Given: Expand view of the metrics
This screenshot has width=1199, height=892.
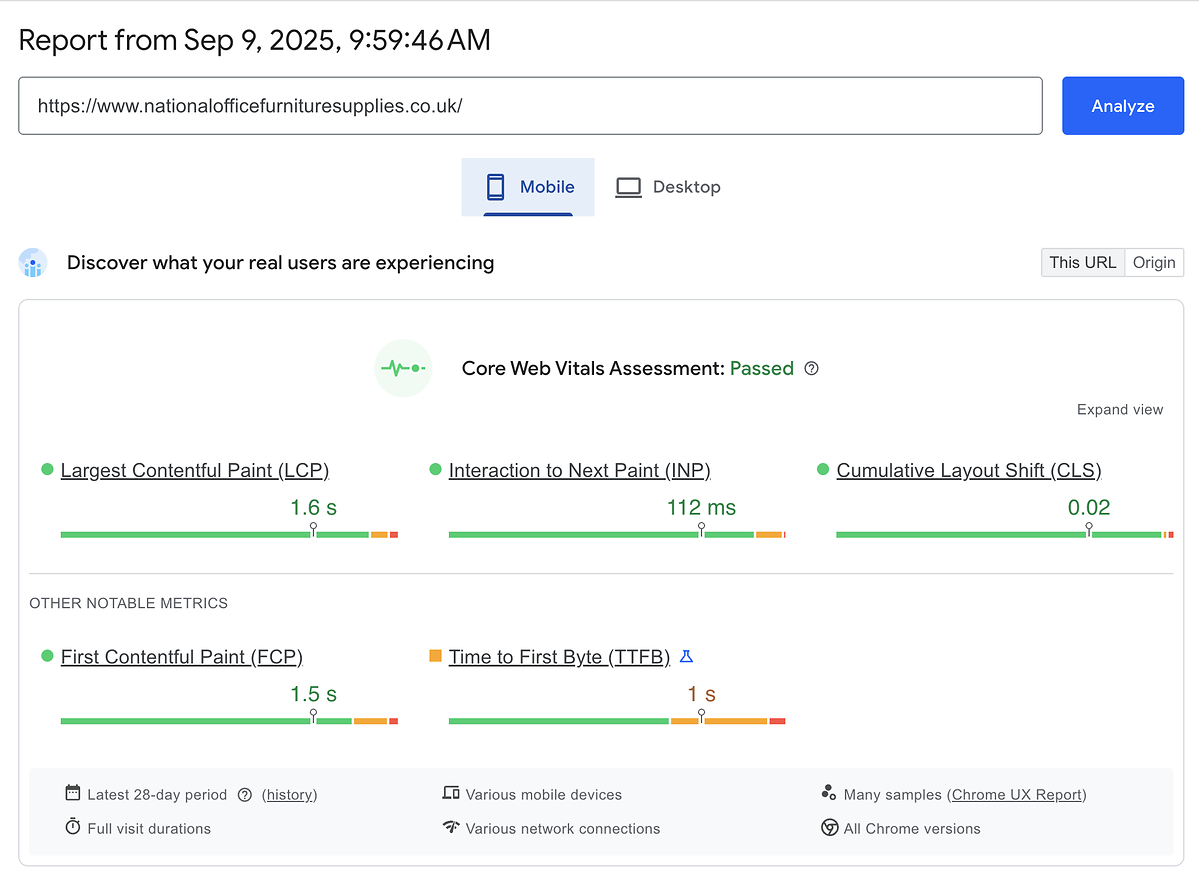Looking at the screenshot, I should click(x=1119, y=410).
